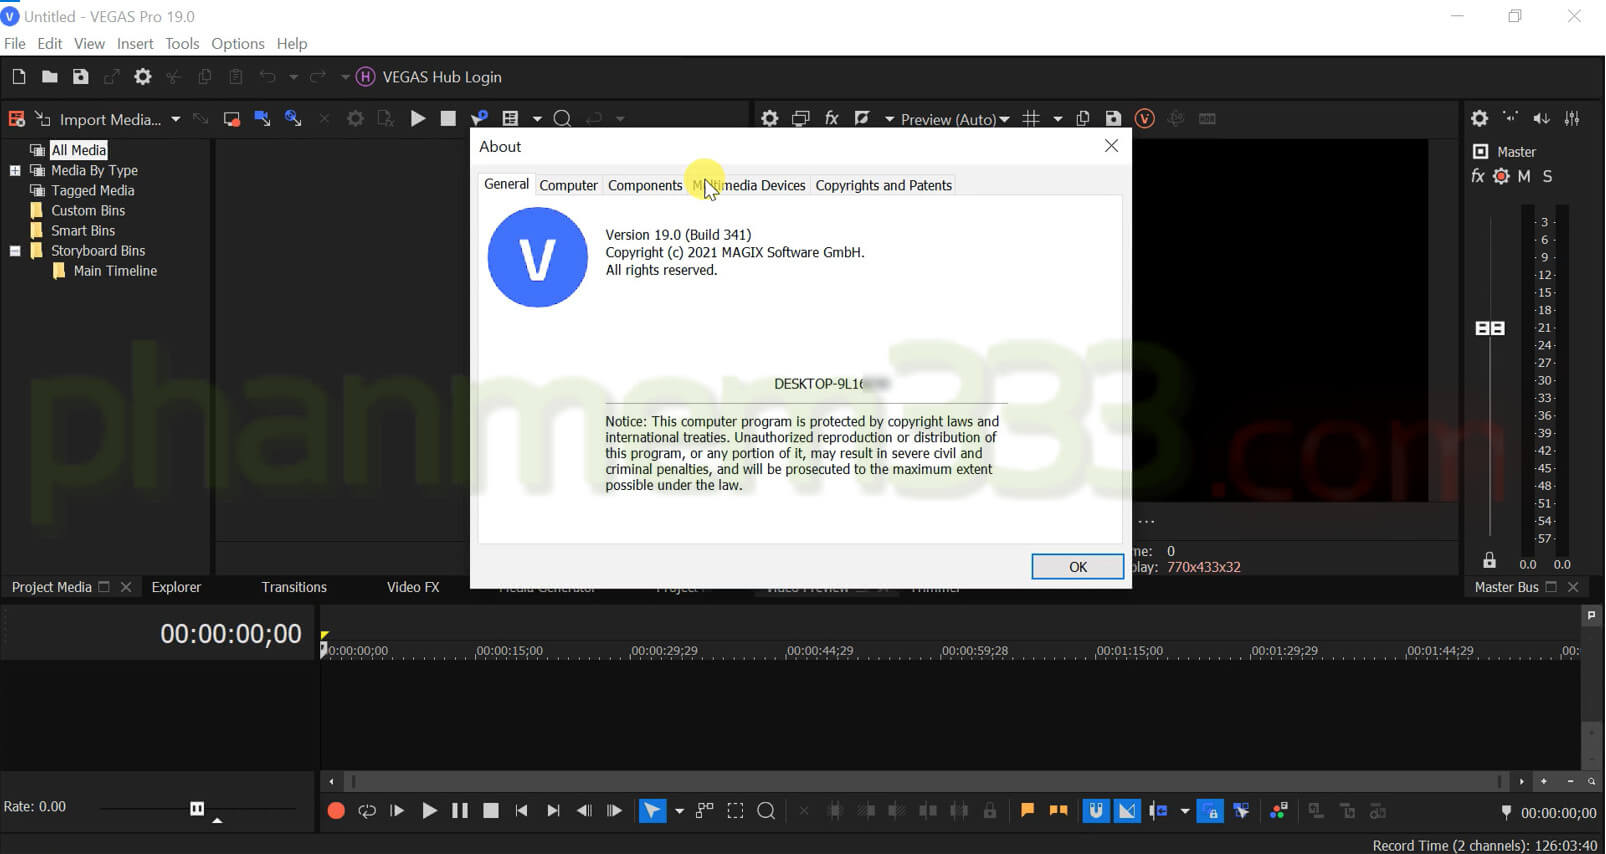Open a project with the folder icon
Viewport: 1606px width, 854px height.
(x=49, y=77)
